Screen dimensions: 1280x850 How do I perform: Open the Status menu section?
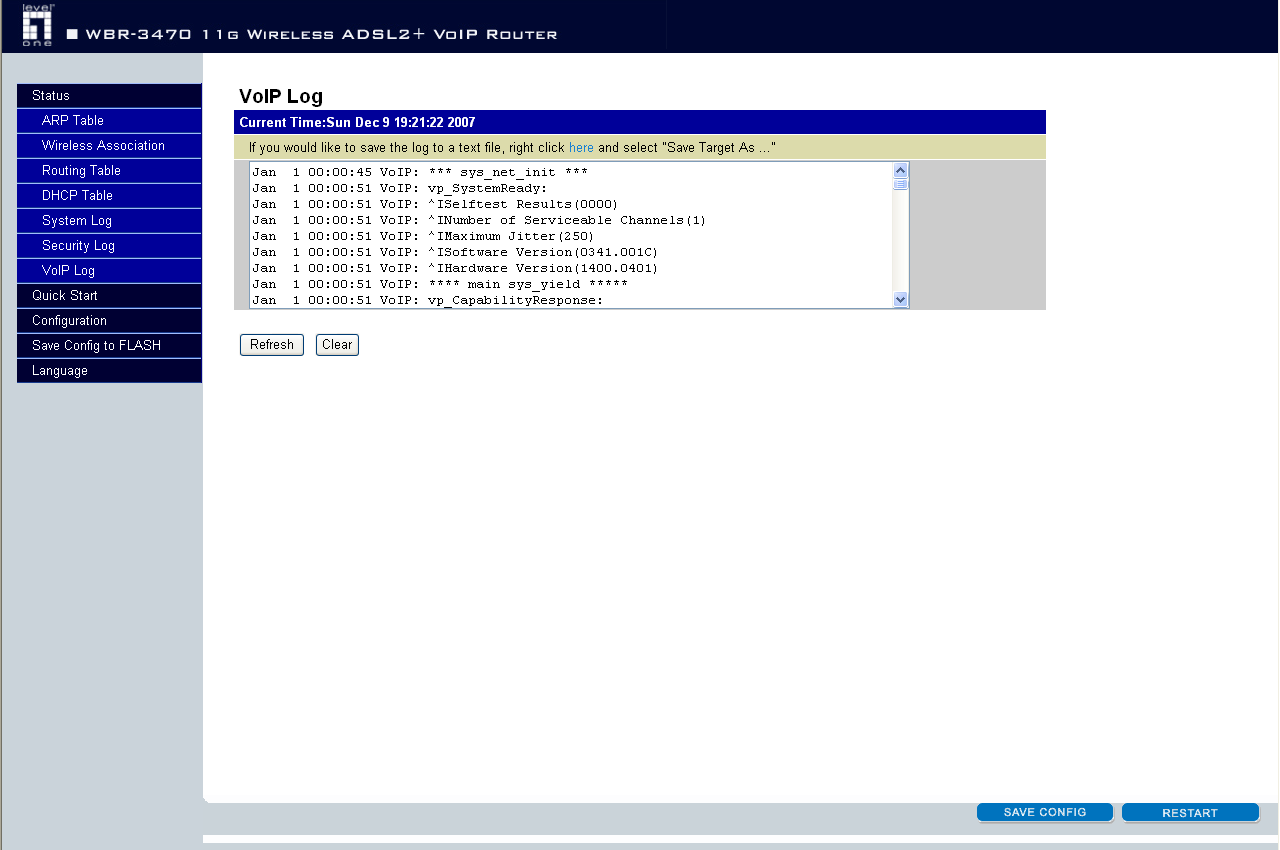[109, 96]
